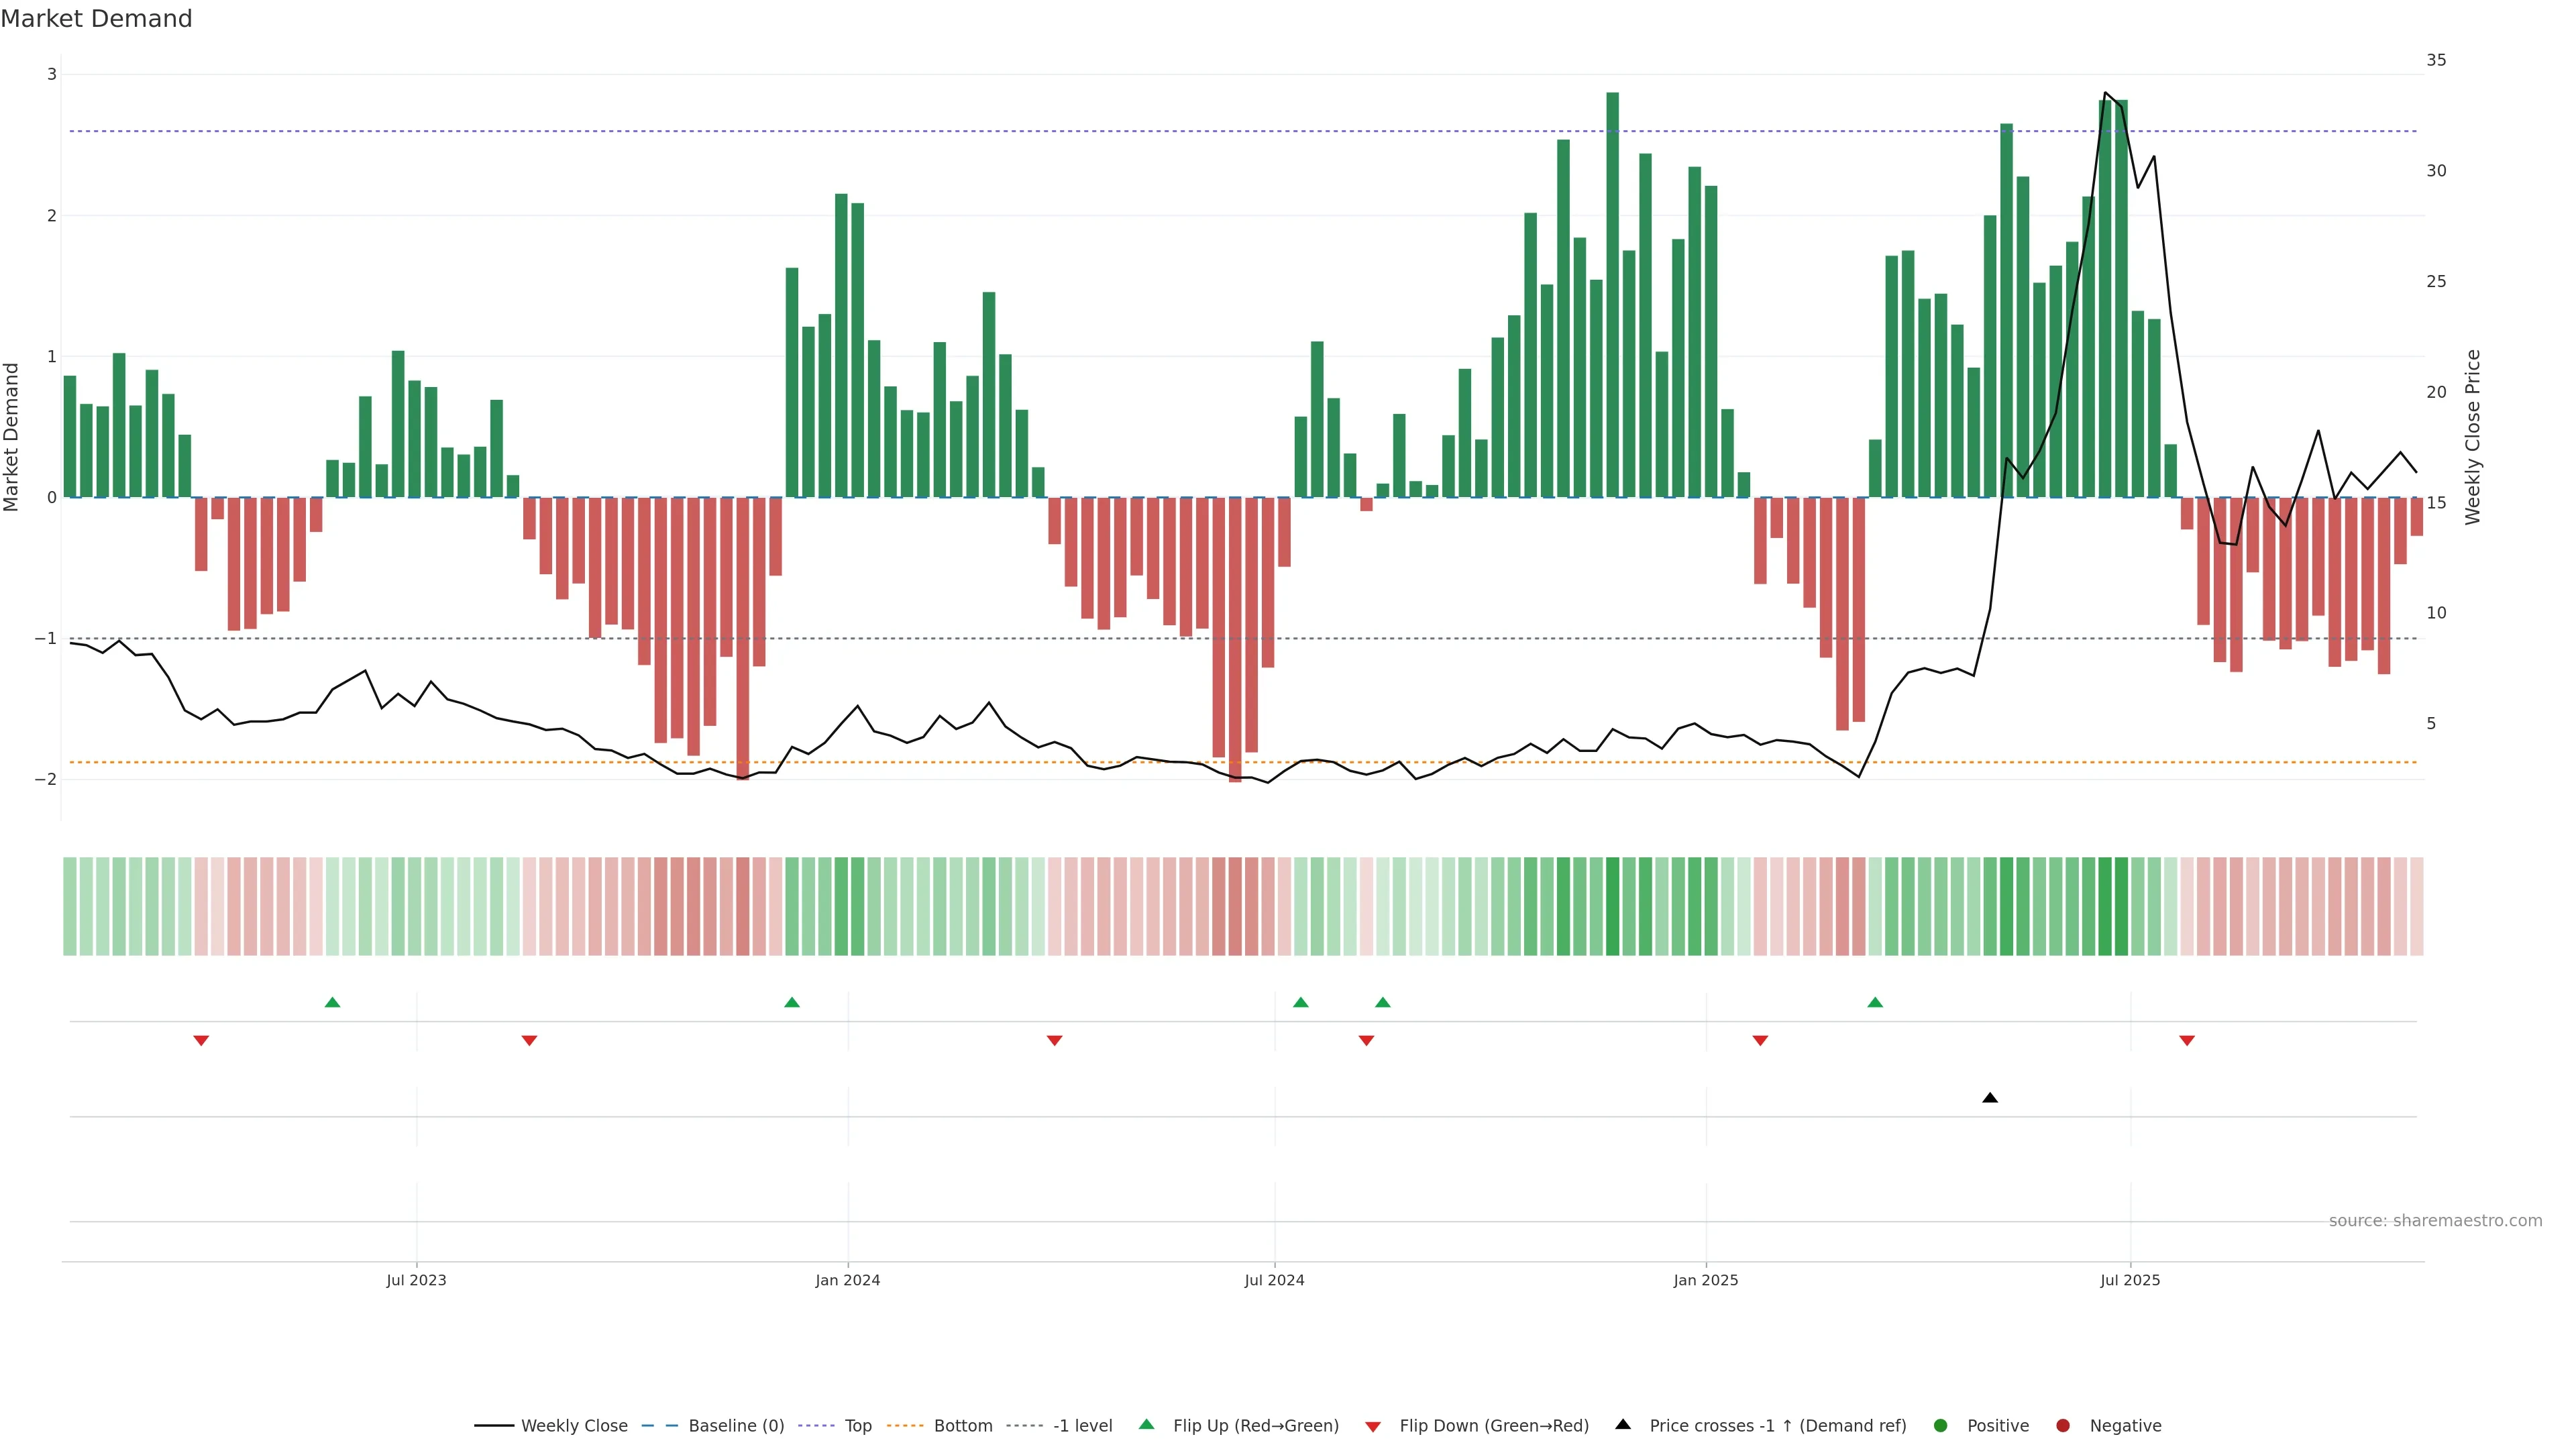Click the Negative red circle legend icon
Image resolution: width=2576 pixels, height=1449 pixels.
point(2063,1426)
